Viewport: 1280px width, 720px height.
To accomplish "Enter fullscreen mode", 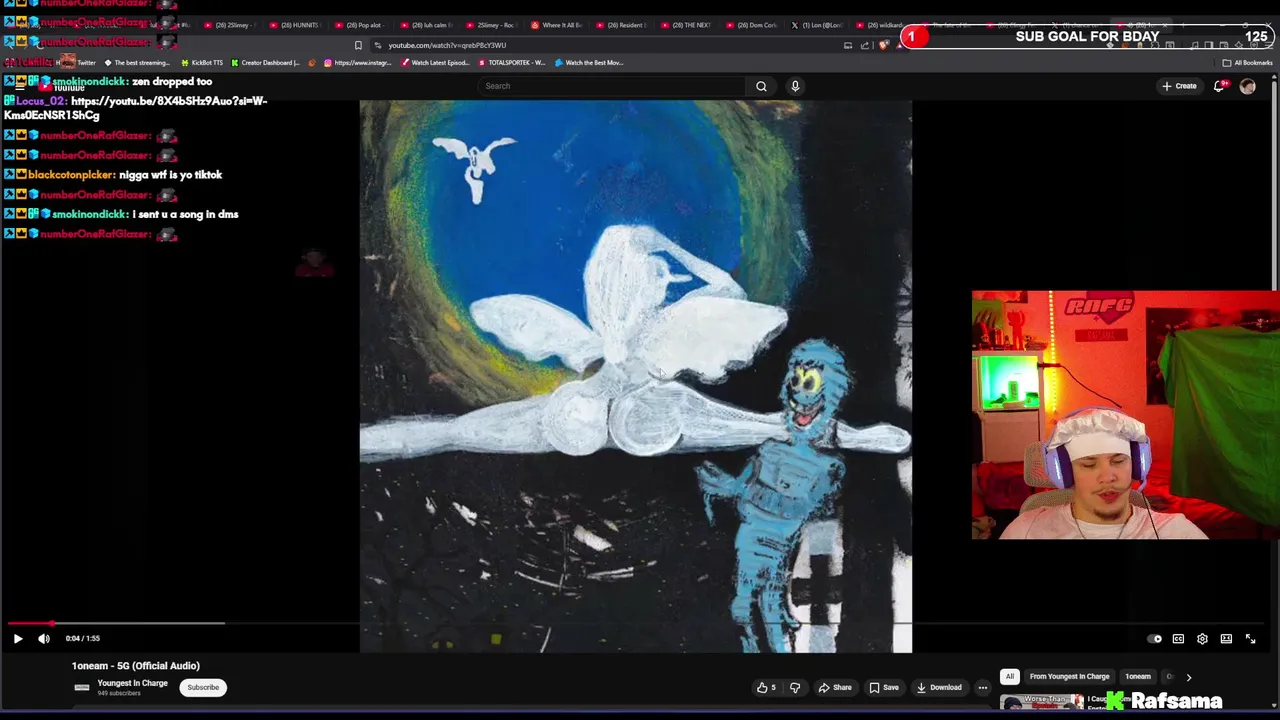I will pyautogui.click(x=1250, y=639).
